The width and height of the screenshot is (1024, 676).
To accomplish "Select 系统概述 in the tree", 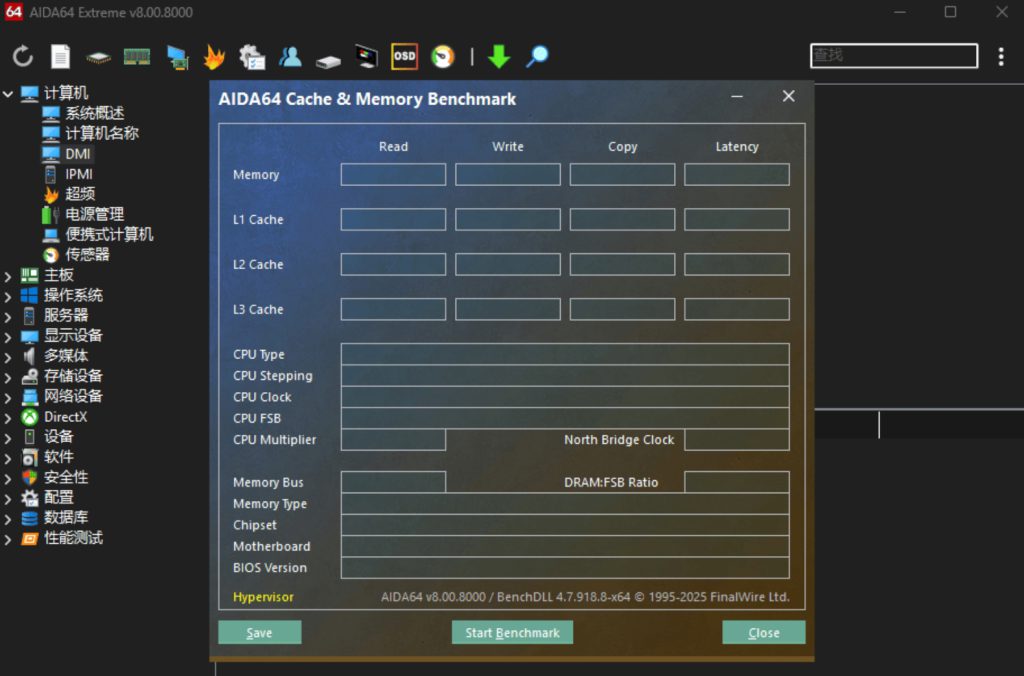I will point(94,113).
